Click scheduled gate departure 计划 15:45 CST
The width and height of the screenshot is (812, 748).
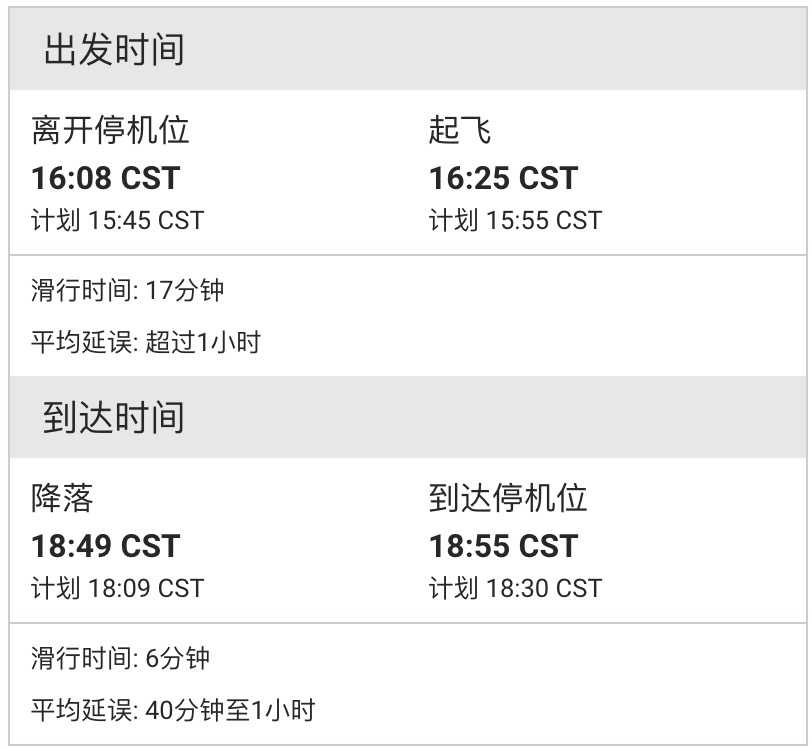[x=118, y=220]
